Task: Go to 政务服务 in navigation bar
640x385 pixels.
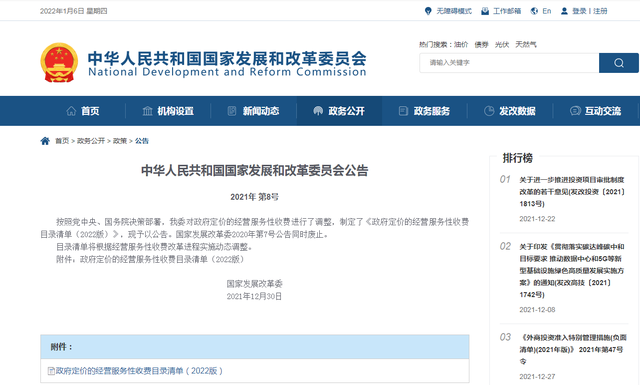Action: [x=424, y=111]
